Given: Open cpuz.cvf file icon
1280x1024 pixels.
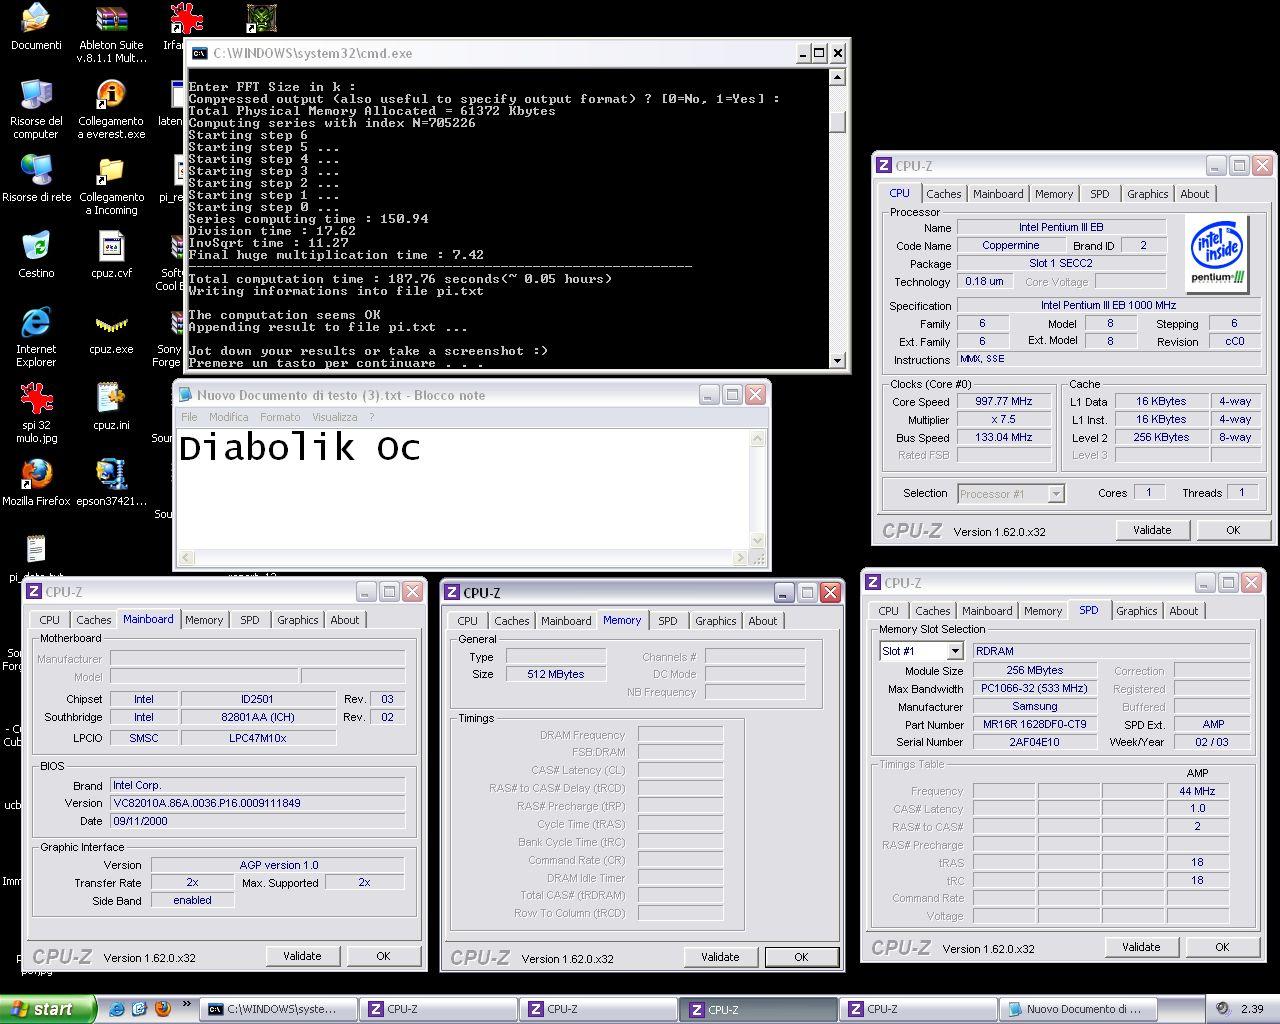Looking at the screenshot, I should [111, 255].
